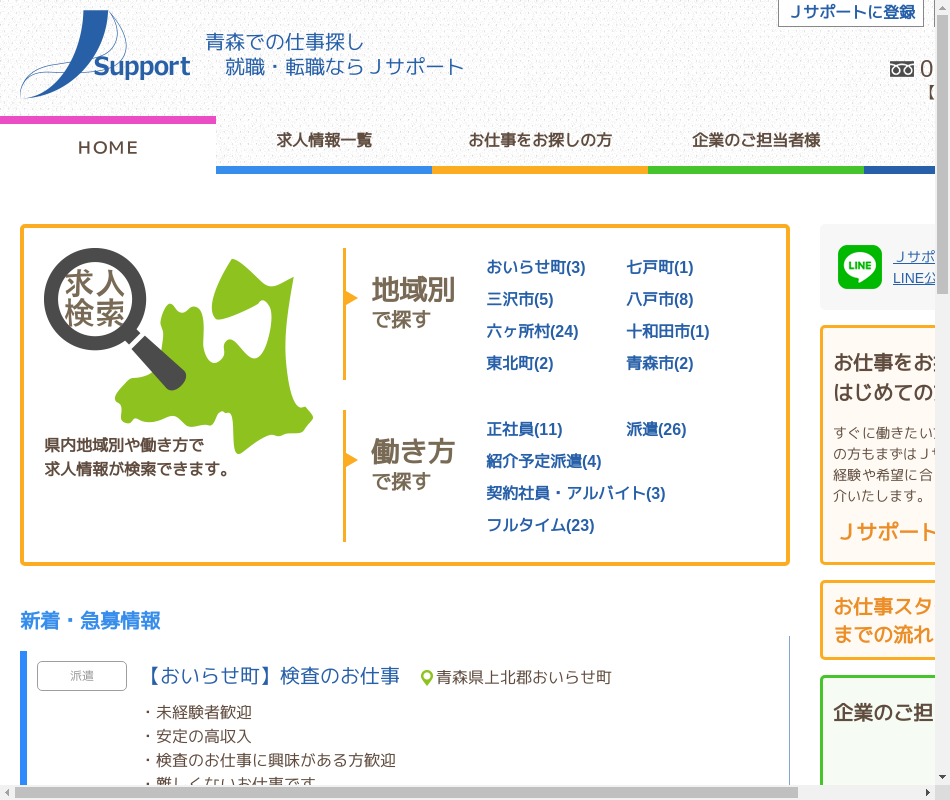This screenshot has width=950, height=800.
Task: Click the お仕事スタートまでの流れ banner
Action: 879,620
